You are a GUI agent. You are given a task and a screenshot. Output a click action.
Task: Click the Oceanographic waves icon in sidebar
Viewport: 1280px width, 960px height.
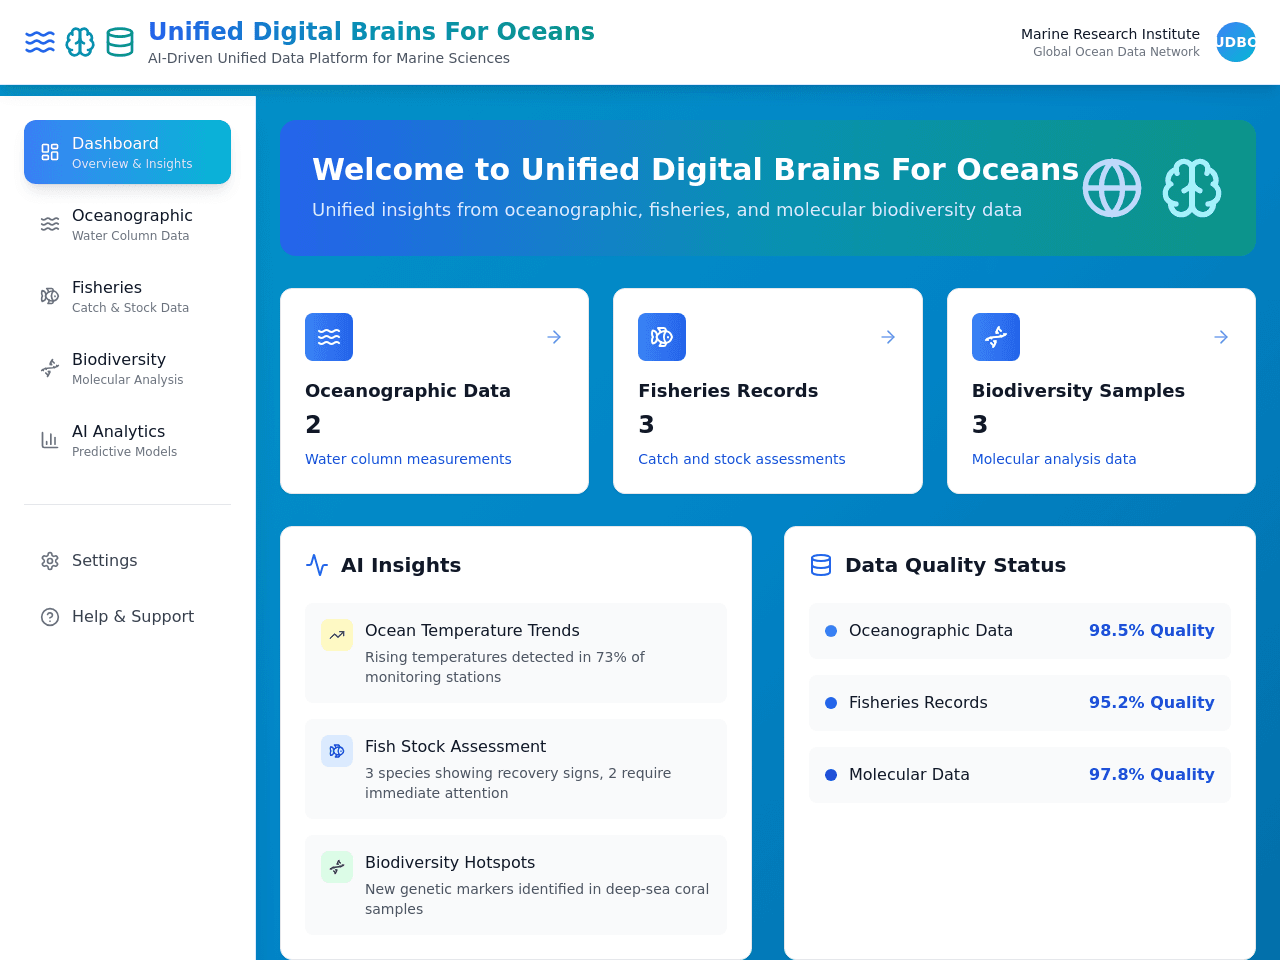[x=50, y=224]
